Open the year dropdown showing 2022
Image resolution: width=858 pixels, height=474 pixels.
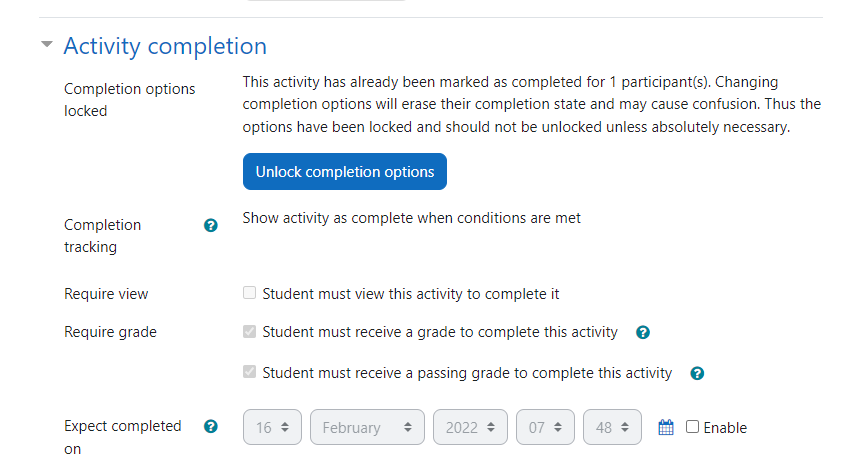[471, 427]
